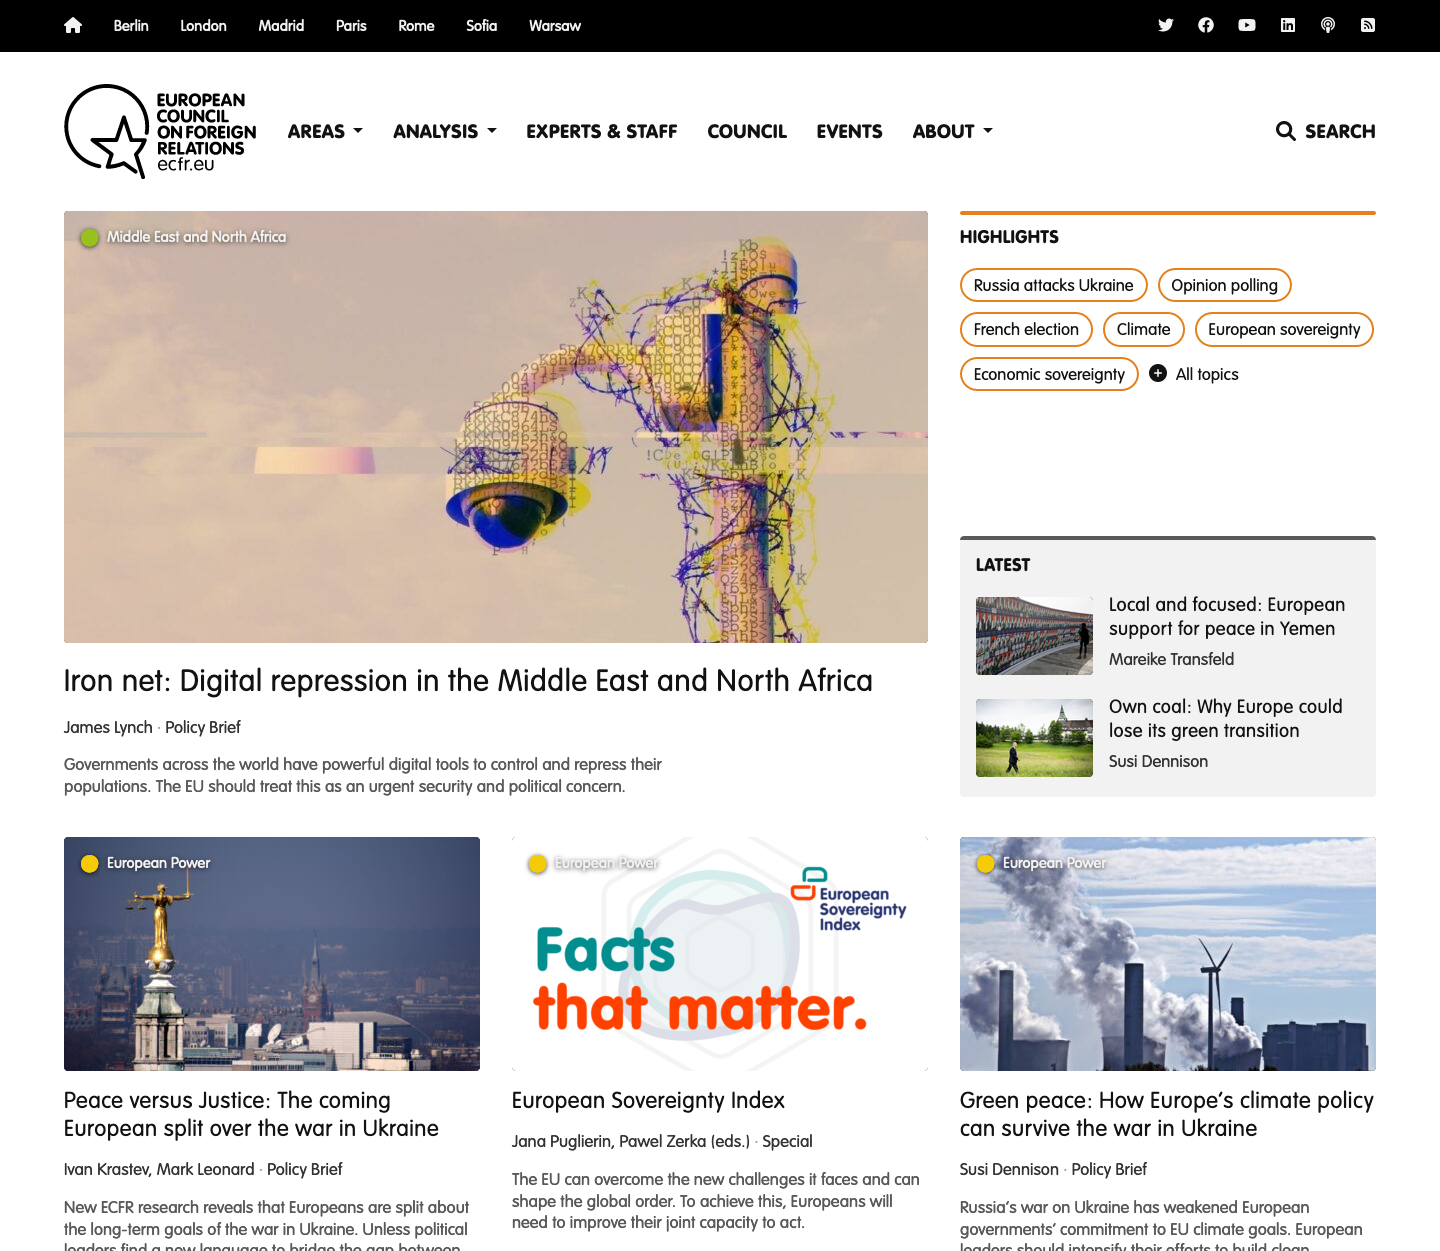Image resolution: width=1440 pixels, height=1251 pixels.
Task: Expand the Analysis dropdown menu
Action: tap(444, 131)
